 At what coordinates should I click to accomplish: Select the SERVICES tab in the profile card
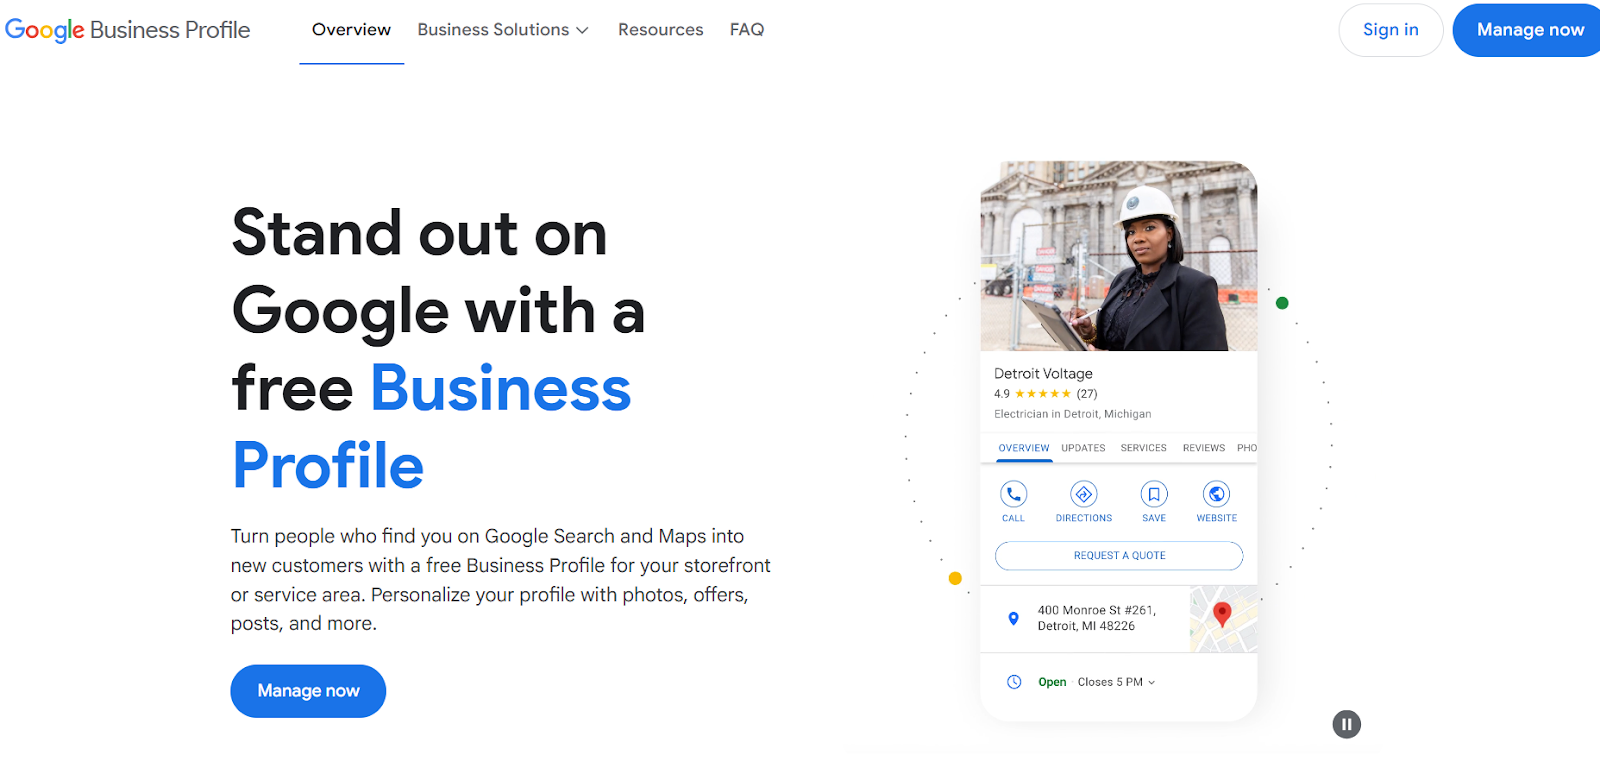1143,448
